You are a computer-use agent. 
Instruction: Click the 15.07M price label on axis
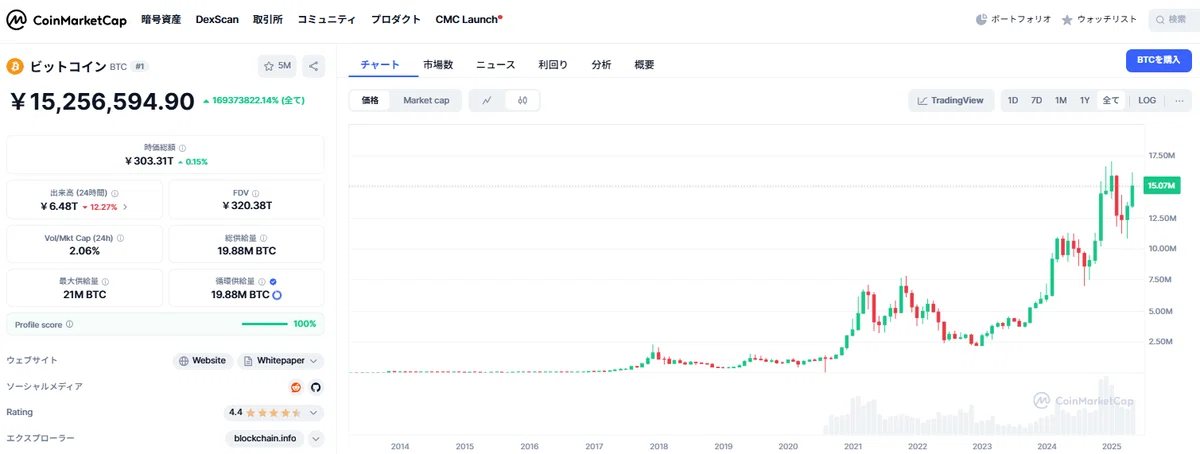[x=1161, y=186]
